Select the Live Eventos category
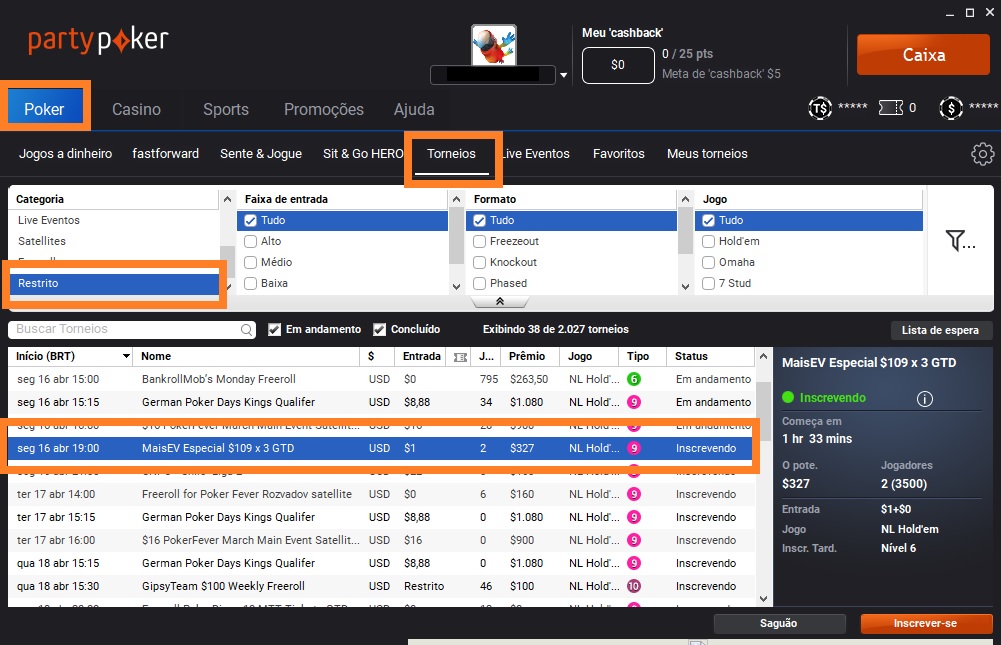The height and width of the screenshot is (645, 1001). pyautogui.click(x=114, y=220)
